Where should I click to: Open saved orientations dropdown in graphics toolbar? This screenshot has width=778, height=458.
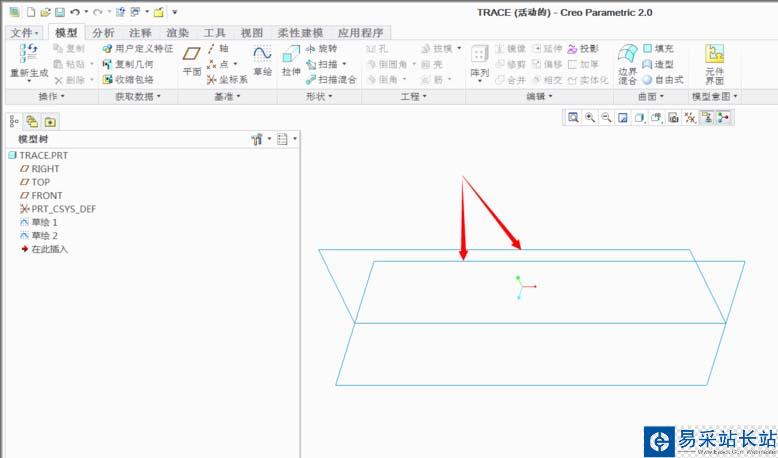(x=656, y=118)
